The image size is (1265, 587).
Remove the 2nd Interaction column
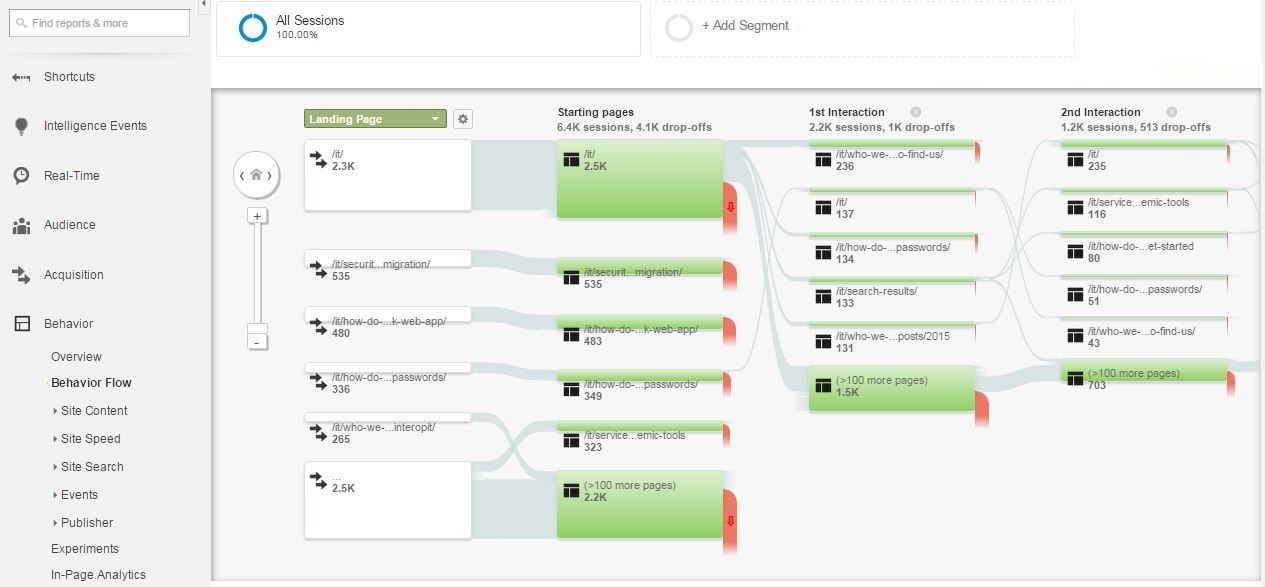point(1171,112)
